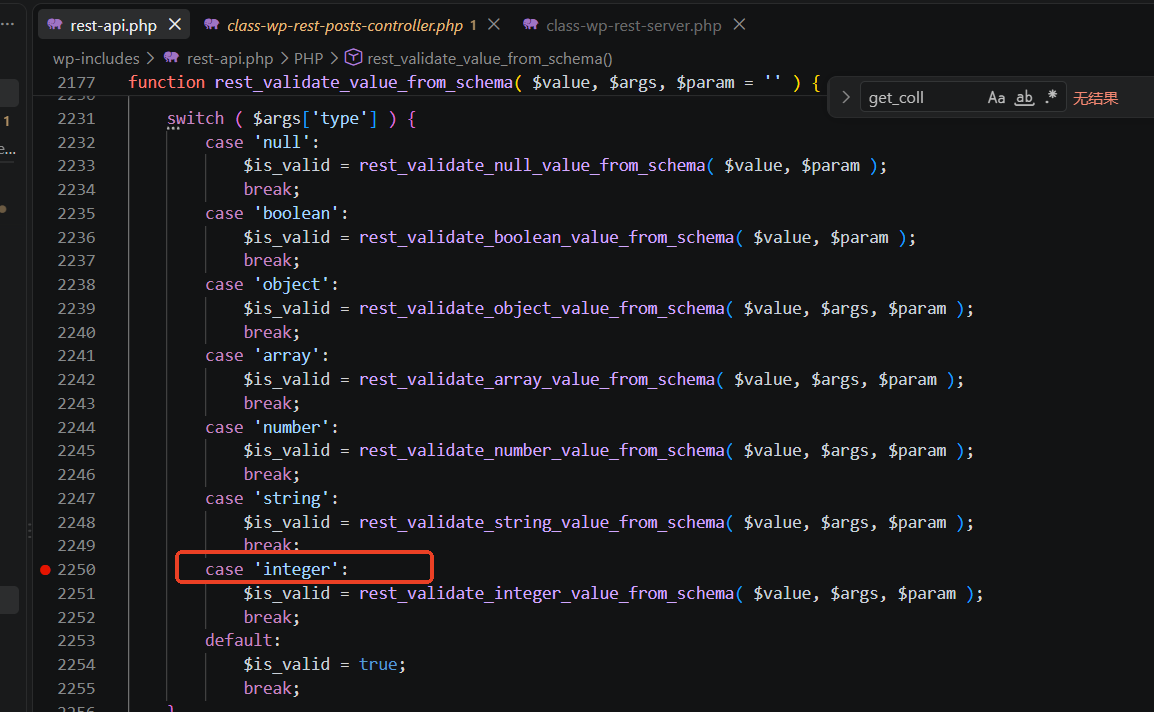Select rest-api.php in the breadcrumb
Screen dimensions: 1154x712
pyautogui.click(x=230, y=58)
